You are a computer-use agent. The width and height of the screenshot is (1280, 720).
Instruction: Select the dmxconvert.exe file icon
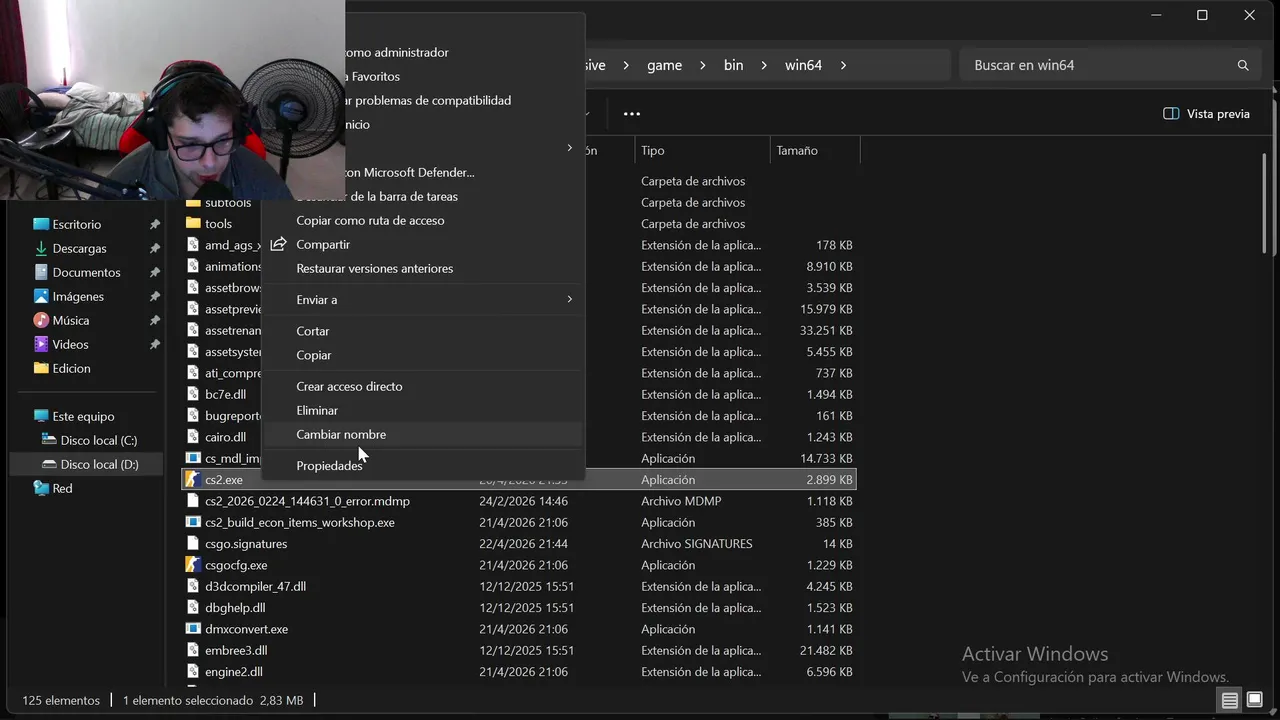coord(193,629)
